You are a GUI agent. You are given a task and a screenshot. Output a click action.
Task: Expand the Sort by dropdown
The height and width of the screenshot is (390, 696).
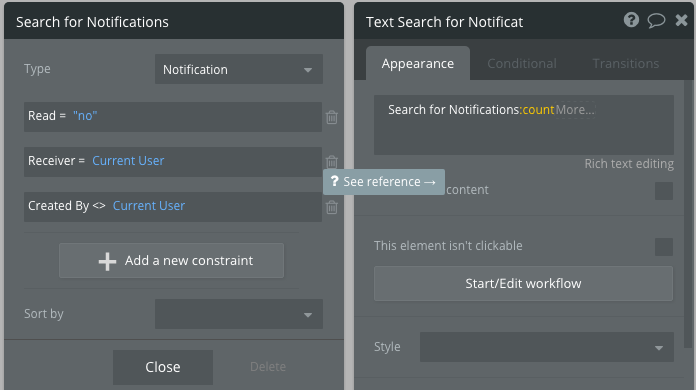(x=239, y=314)
